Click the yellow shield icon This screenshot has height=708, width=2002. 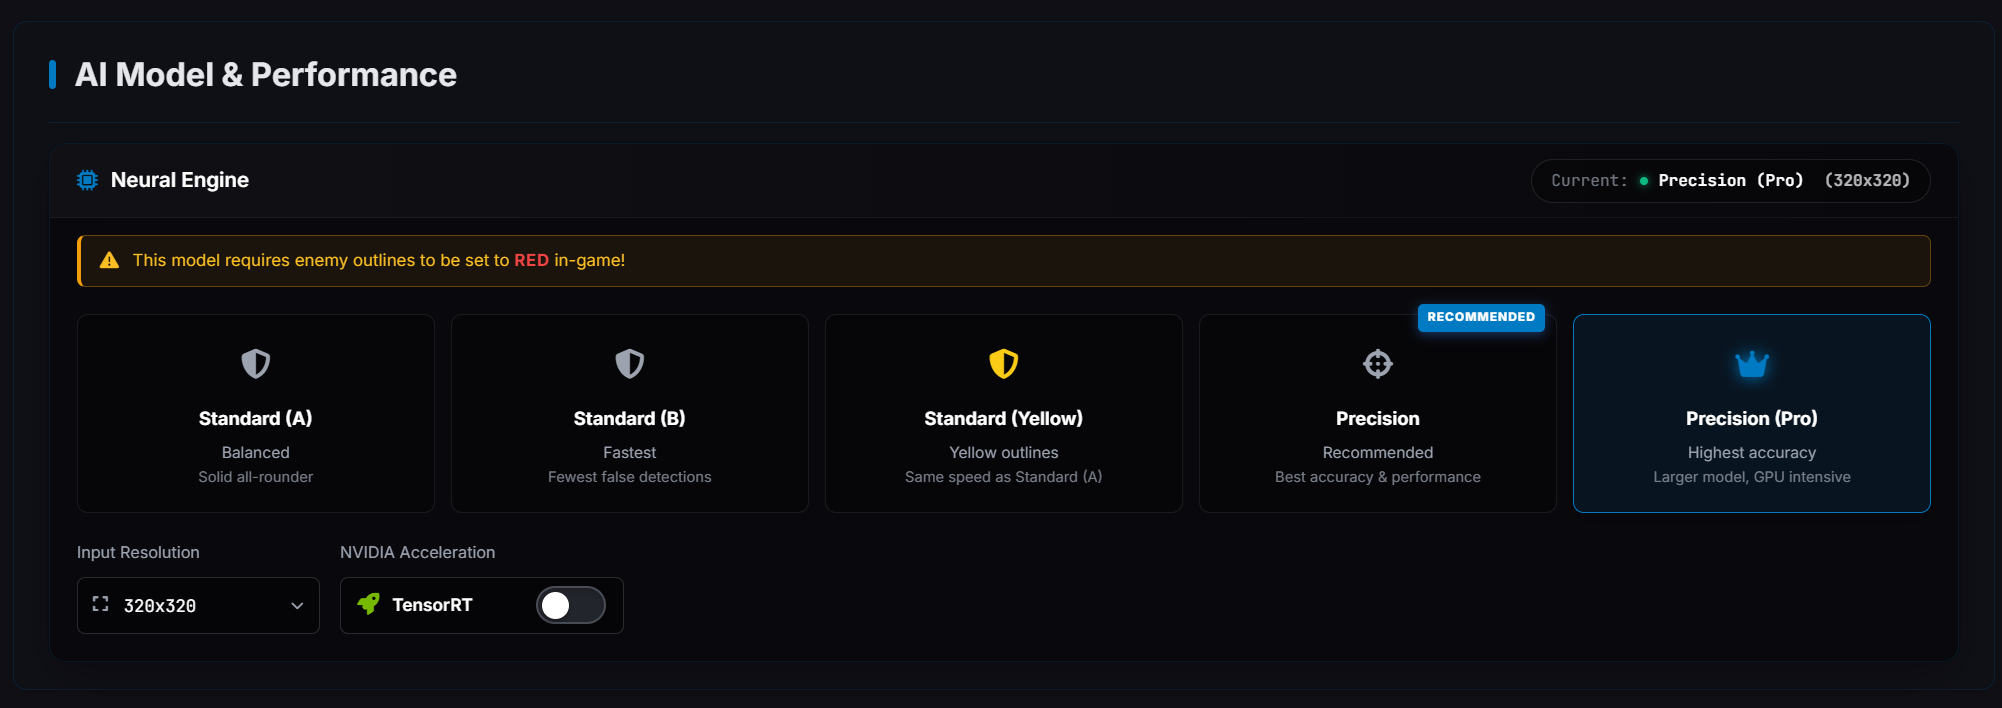click(x=1004, y=363)
